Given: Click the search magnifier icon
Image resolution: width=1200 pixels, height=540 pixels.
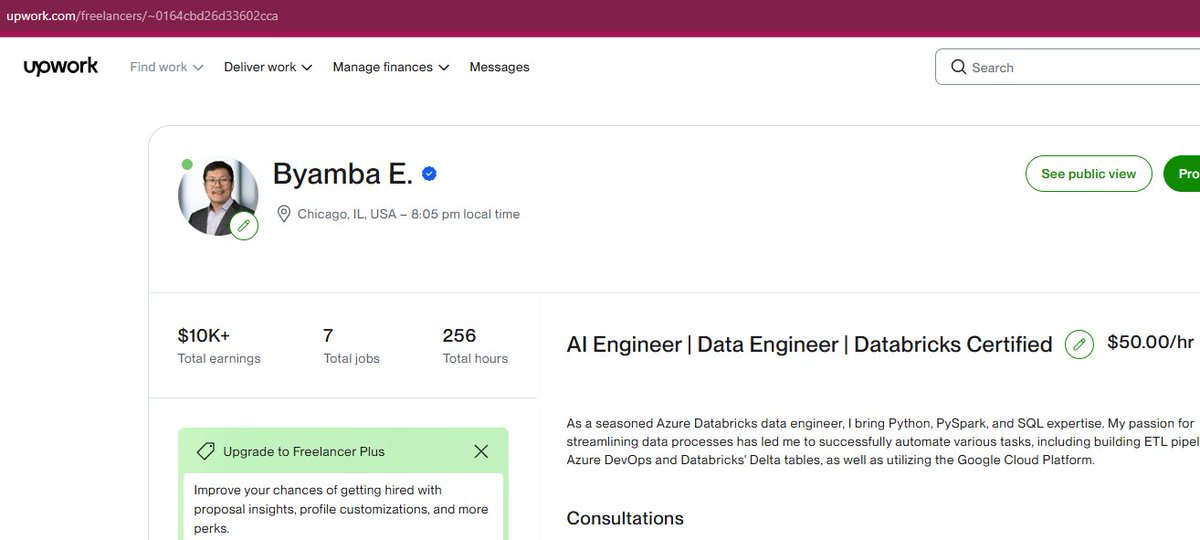Looking at the screenshot, I should point(959,67).
